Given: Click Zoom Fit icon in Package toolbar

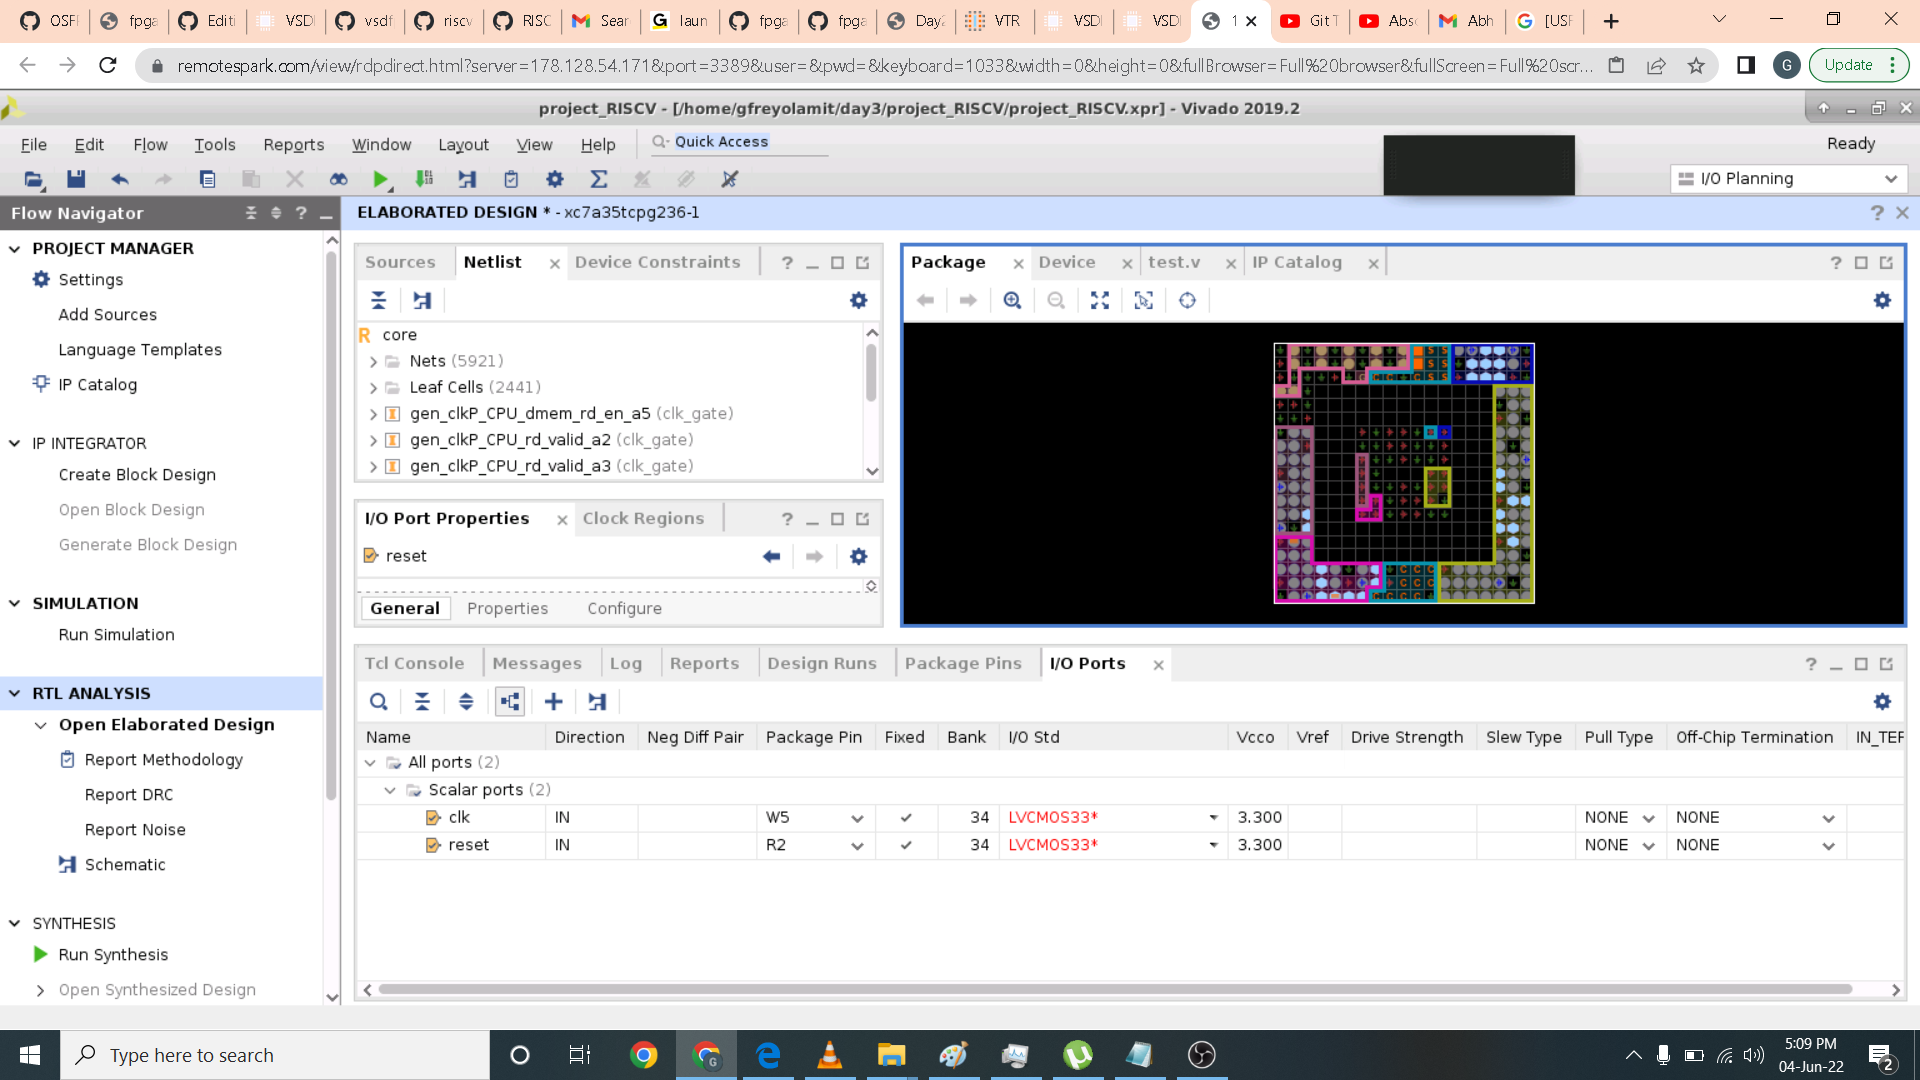Looking at the screenshot, I should 1100,301.
